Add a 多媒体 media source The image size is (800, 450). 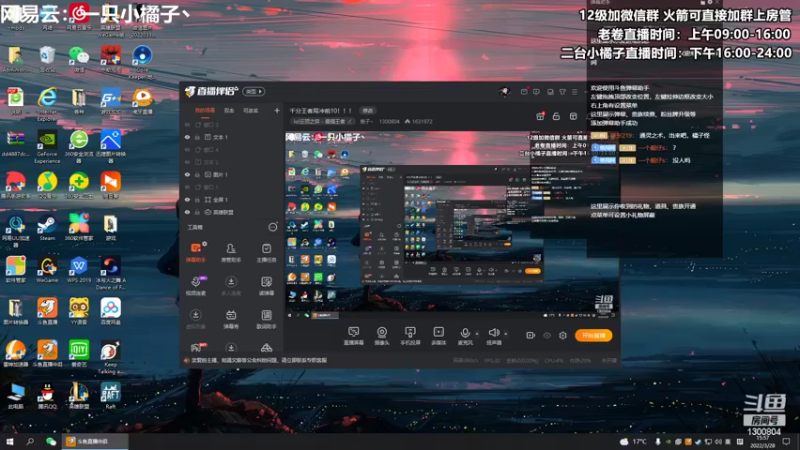[x=439, y=336]
